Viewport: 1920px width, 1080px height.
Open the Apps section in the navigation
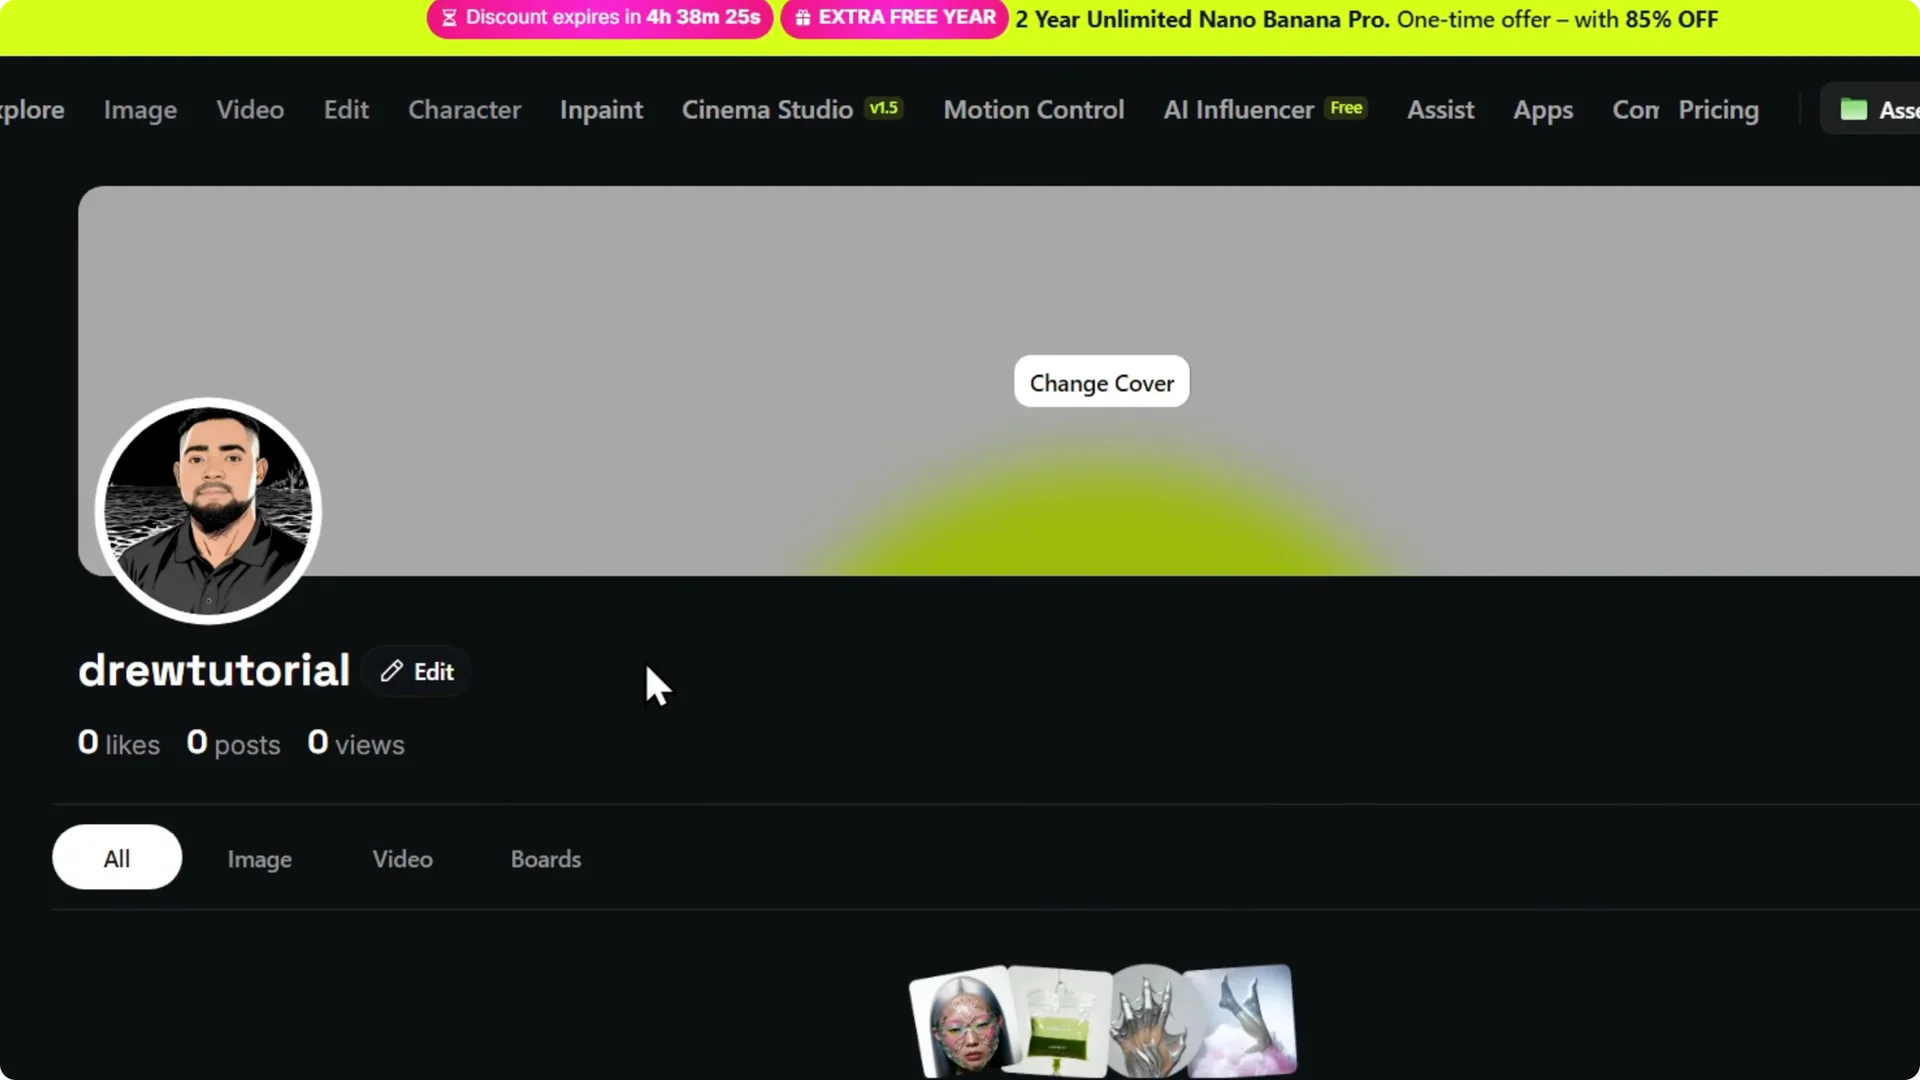click(x=1543, y=110)
